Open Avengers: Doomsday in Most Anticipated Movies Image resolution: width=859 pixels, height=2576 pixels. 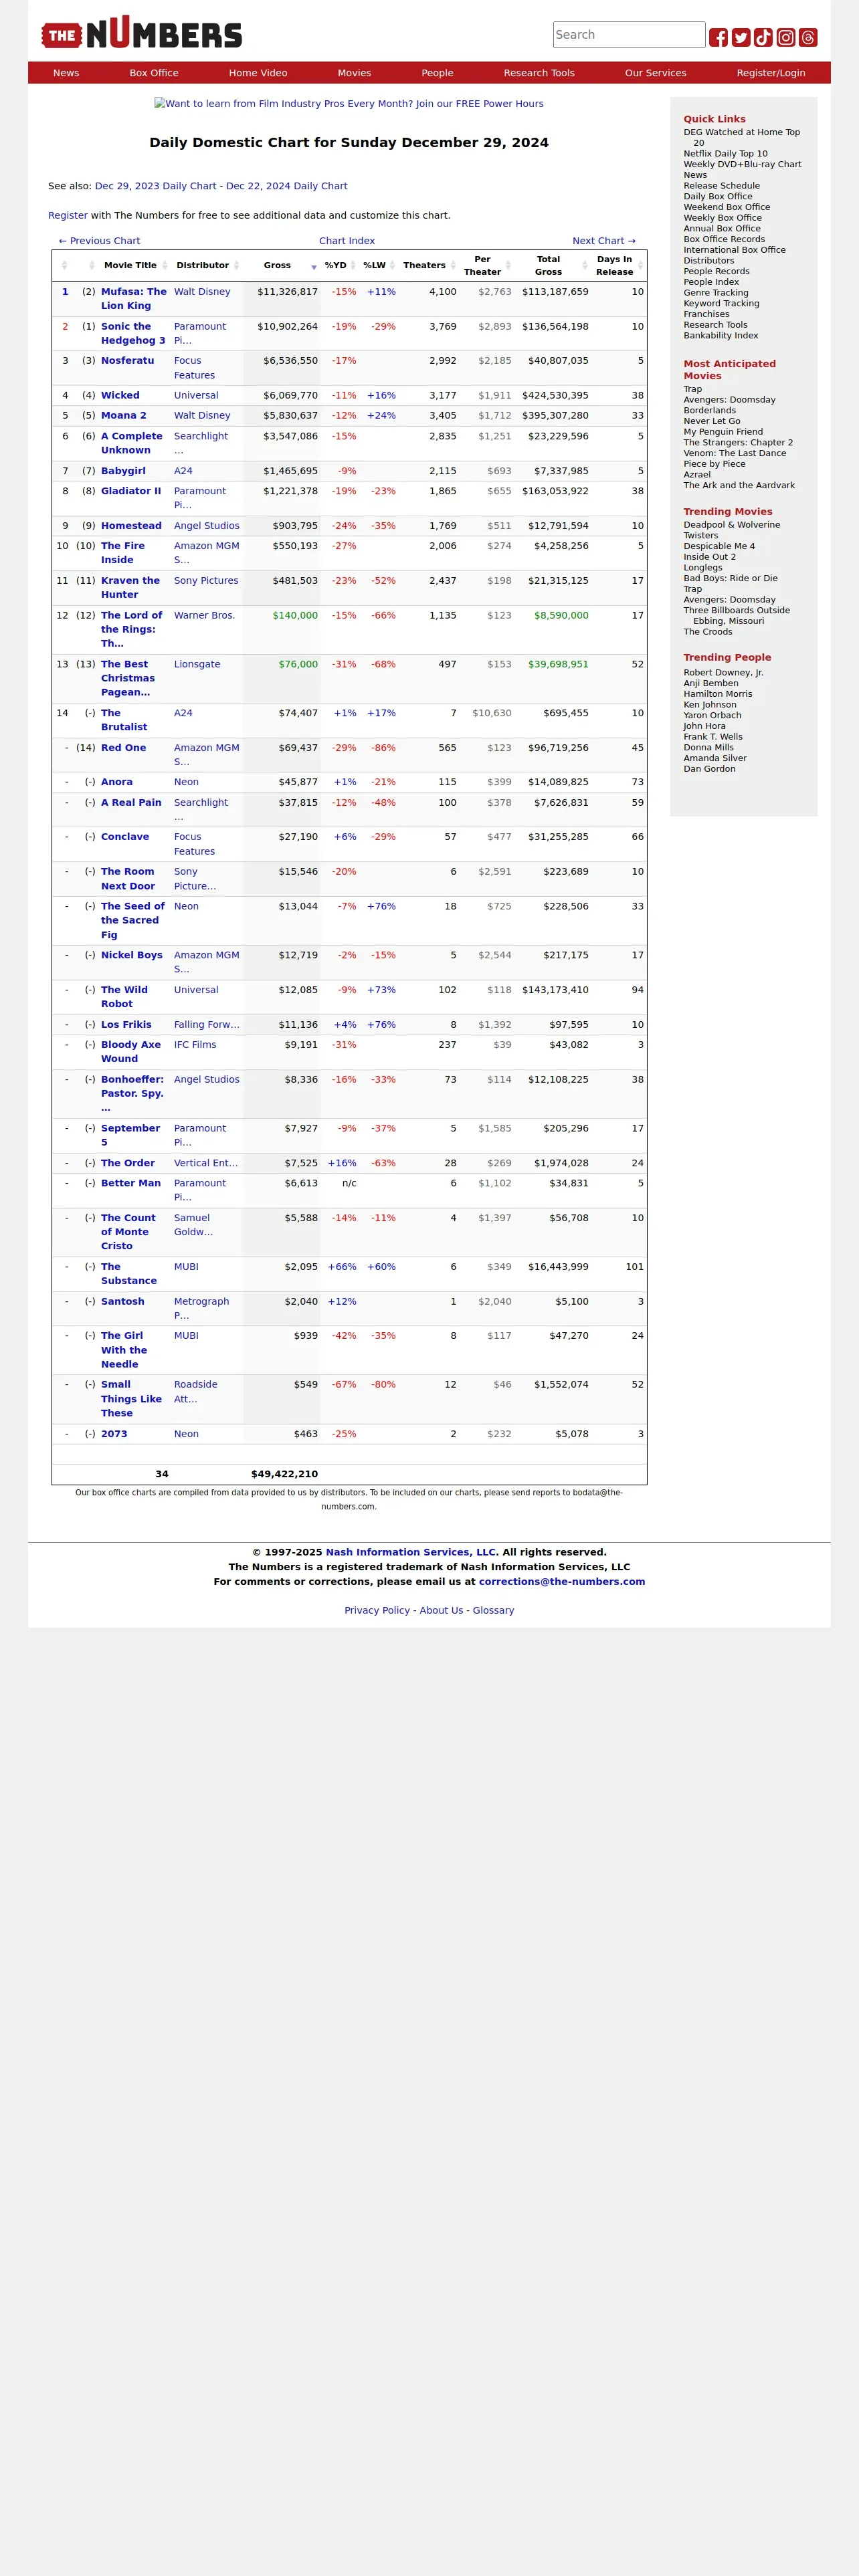coord(730,400)
